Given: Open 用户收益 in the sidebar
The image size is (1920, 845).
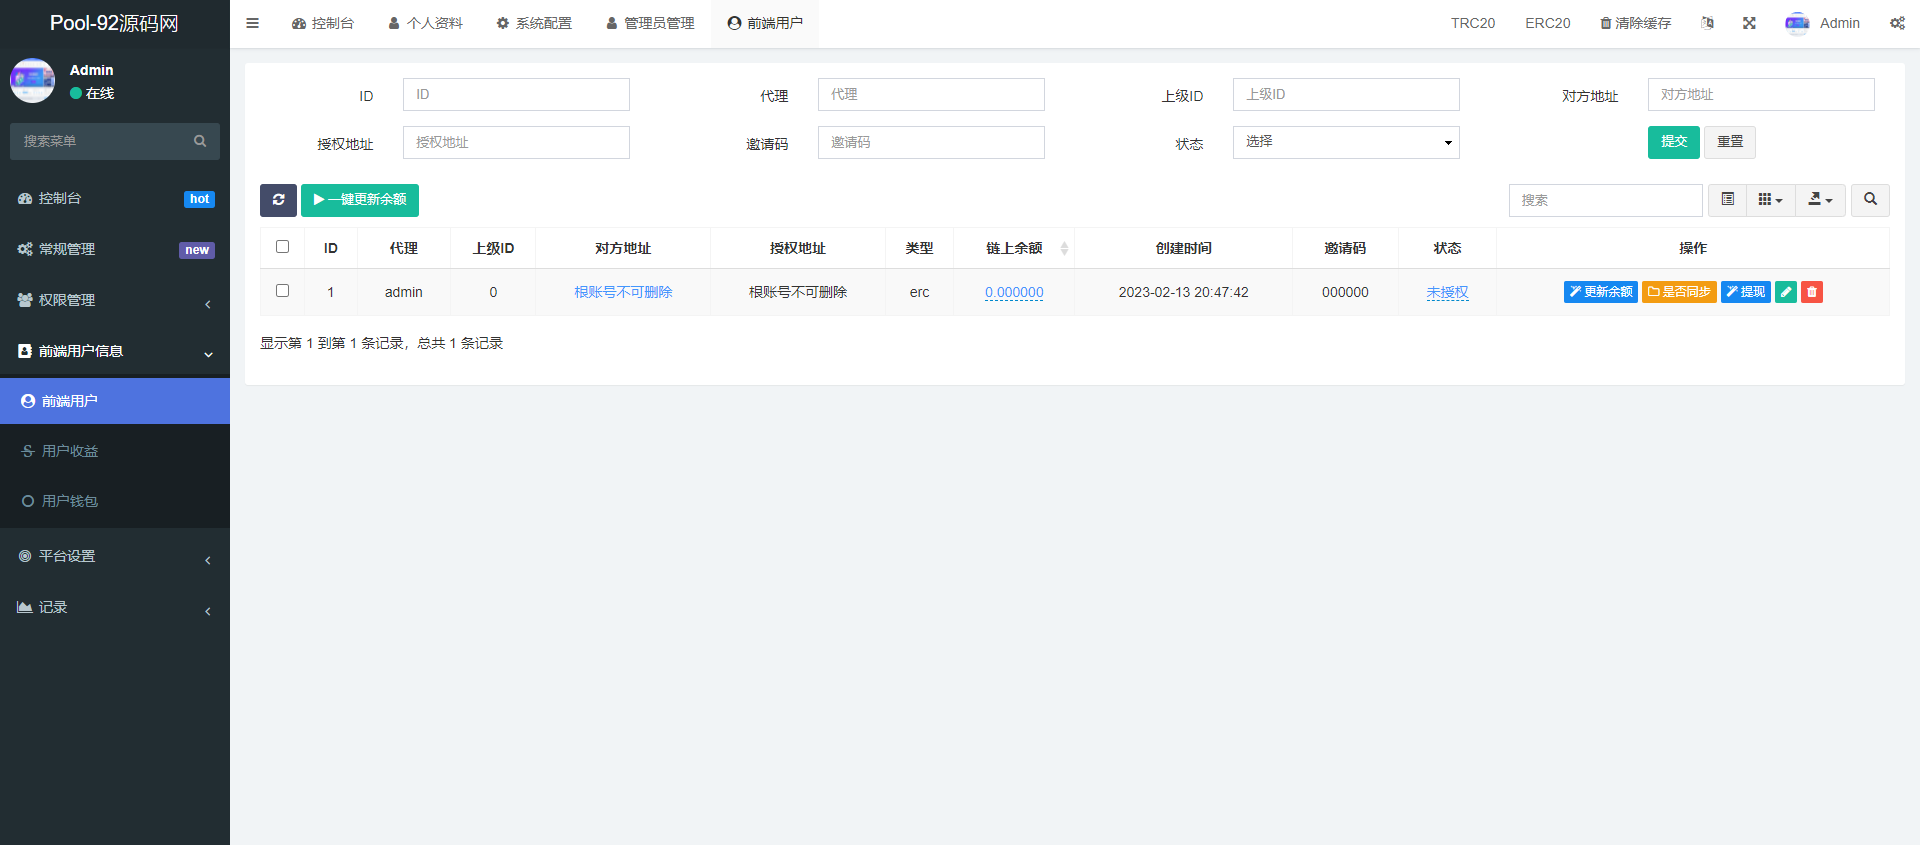Looking at the screenshot, I should pos(70,451).
